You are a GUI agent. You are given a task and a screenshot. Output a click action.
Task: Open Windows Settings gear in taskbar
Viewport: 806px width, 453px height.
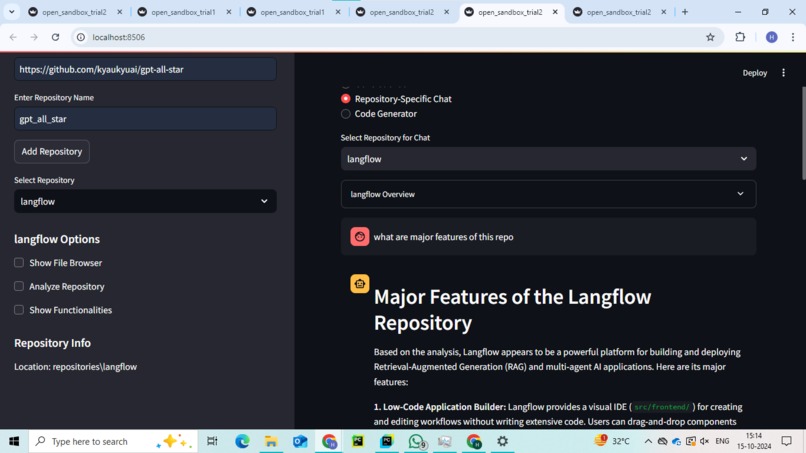pyautogui.click(x=502, y=441)
